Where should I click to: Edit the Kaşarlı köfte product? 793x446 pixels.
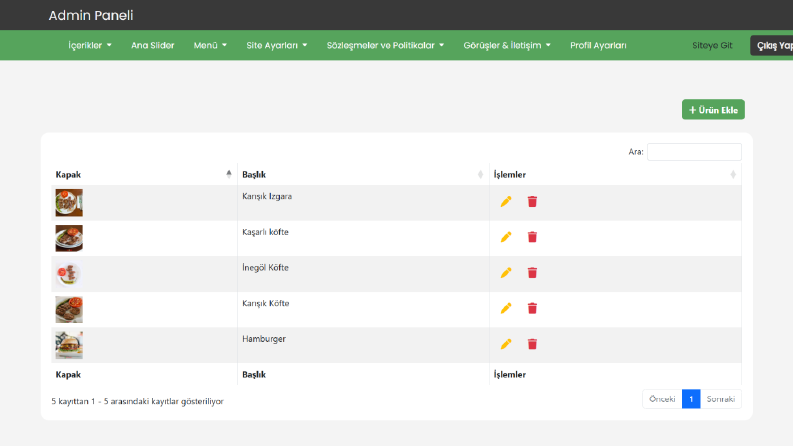click(506, 237)
